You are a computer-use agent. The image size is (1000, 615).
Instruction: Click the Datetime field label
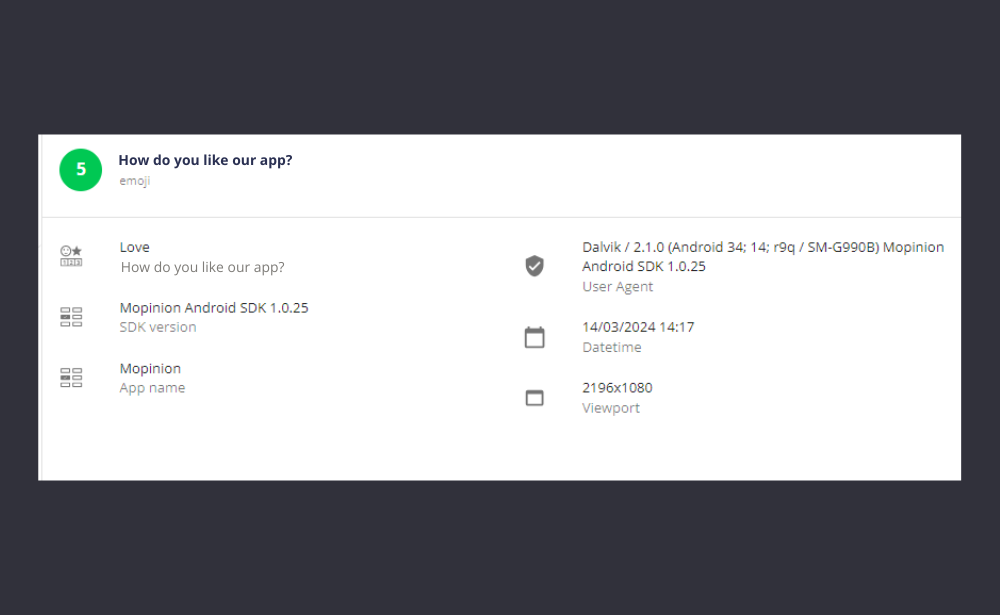(x=612, y=347)
